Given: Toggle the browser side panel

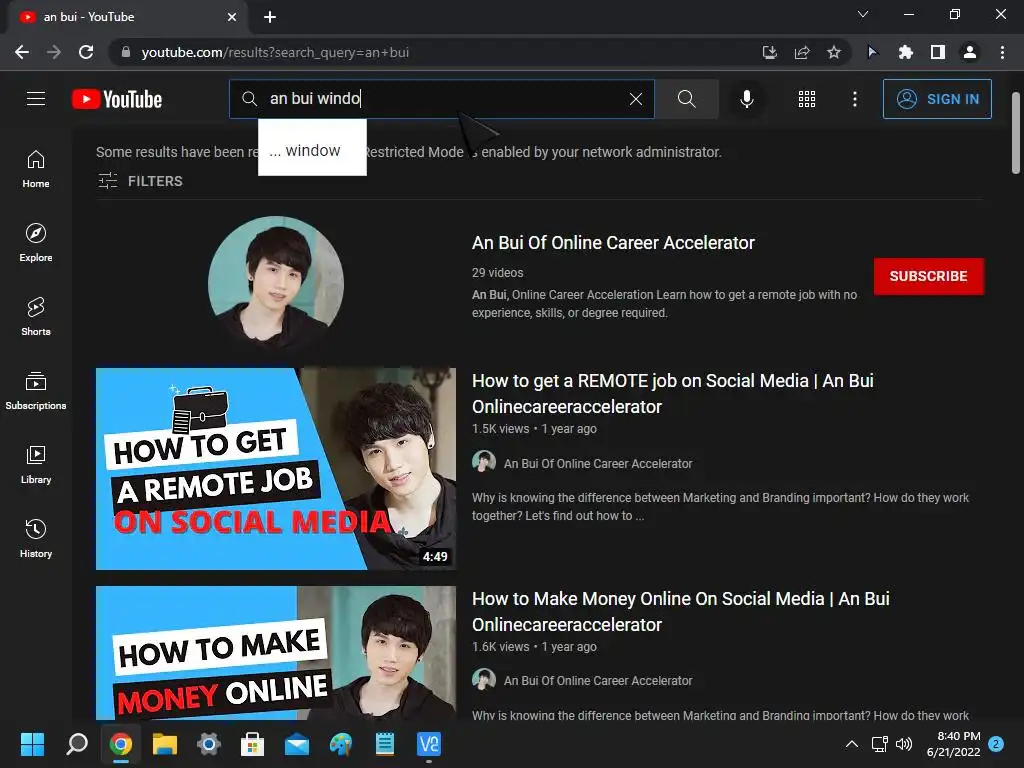Looking at the screenshot, I should pyautogui.click(x=938, y=52).
